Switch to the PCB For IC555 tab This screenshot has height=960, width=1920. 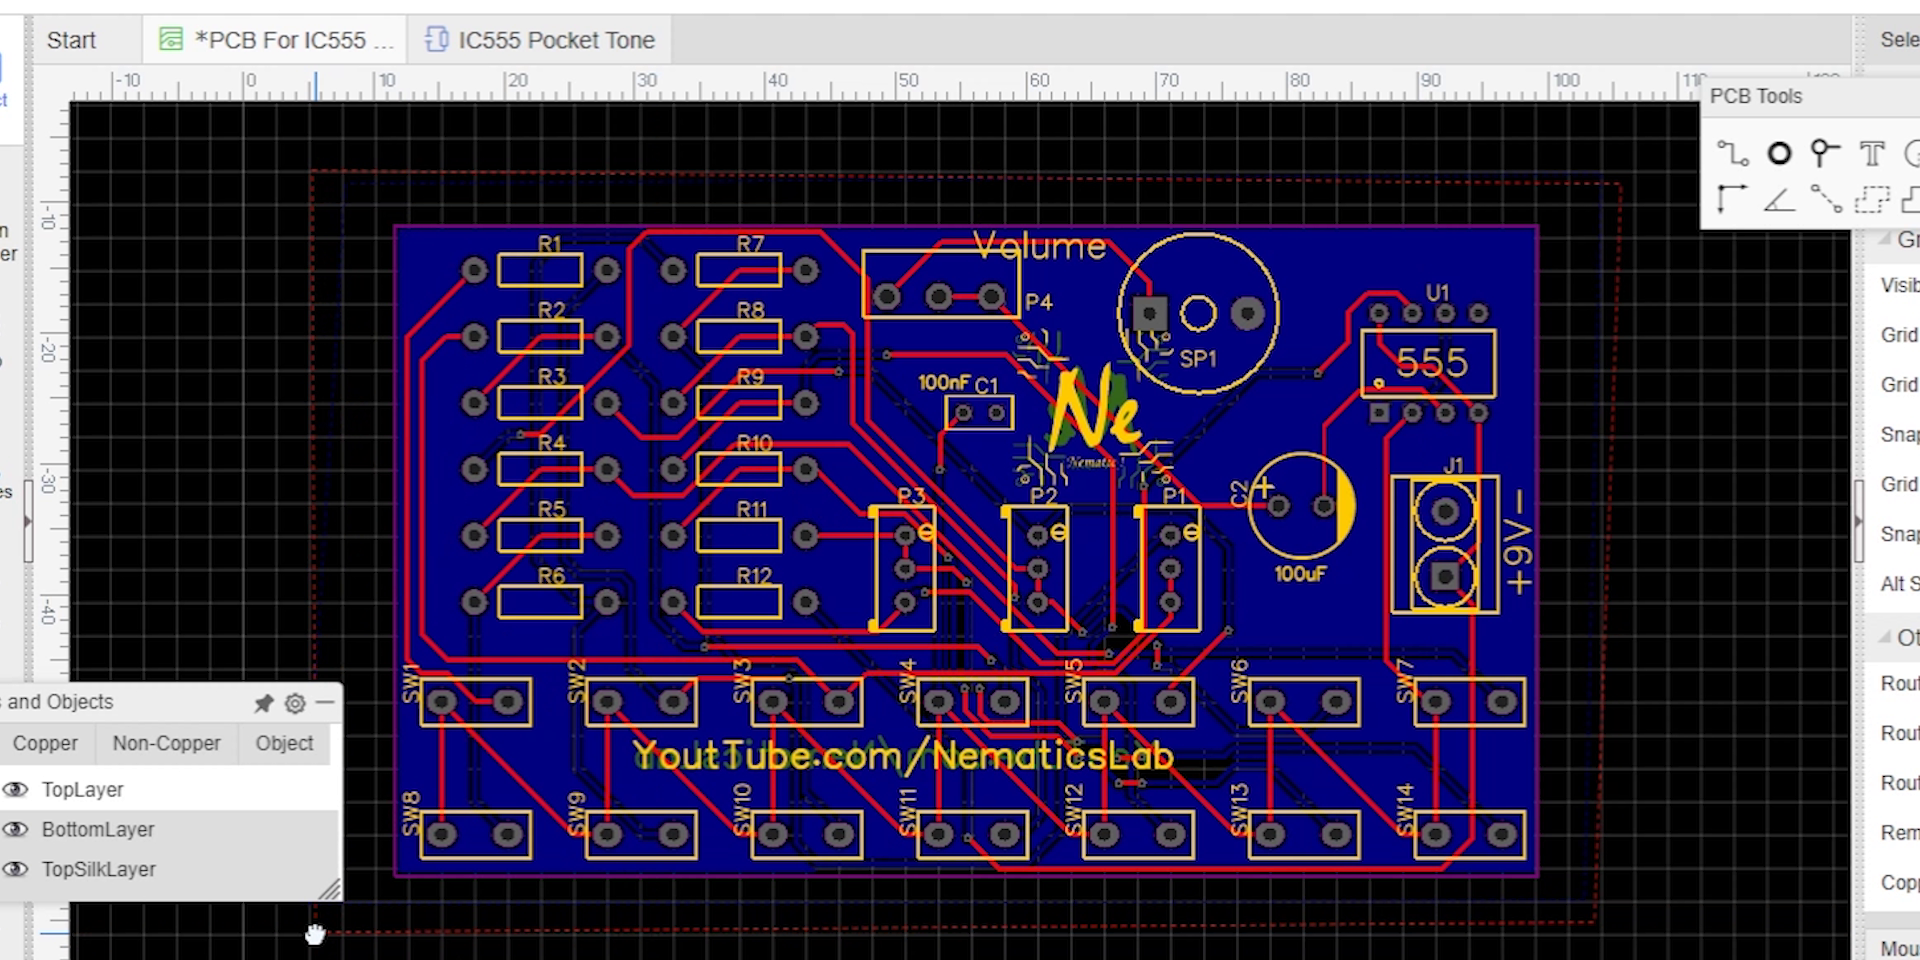pyautogui.click(x=277, y=40)
